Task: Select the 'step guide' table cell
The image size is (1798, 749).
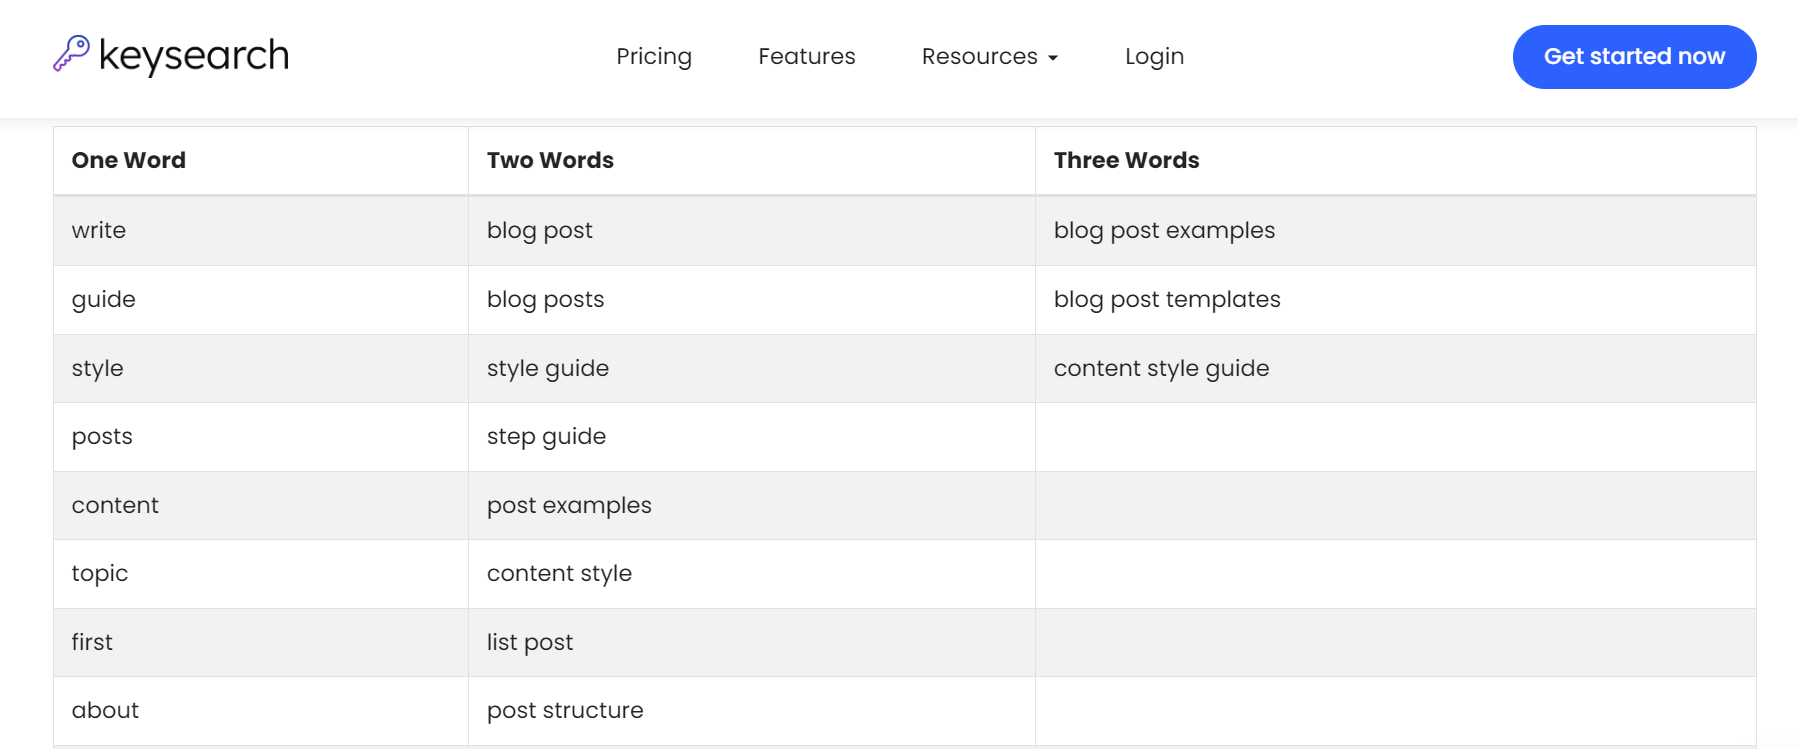Action: (x=546, y=436)
